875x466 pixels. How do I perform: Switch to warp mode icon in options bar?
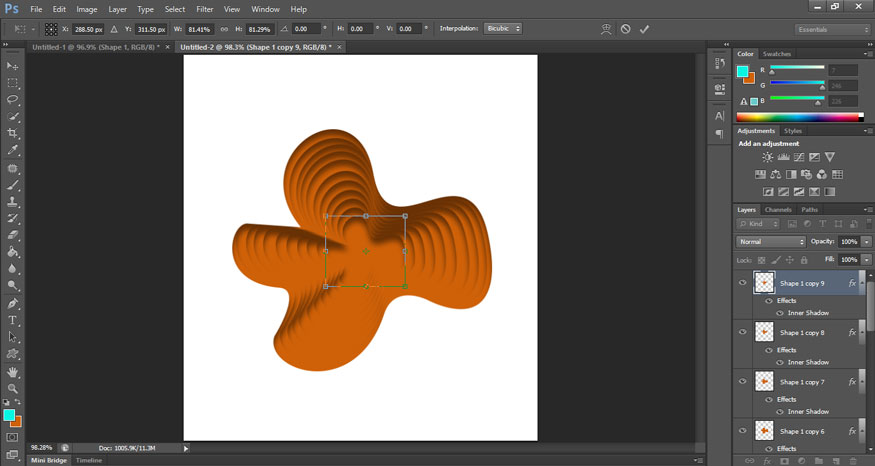pos(606,29)
